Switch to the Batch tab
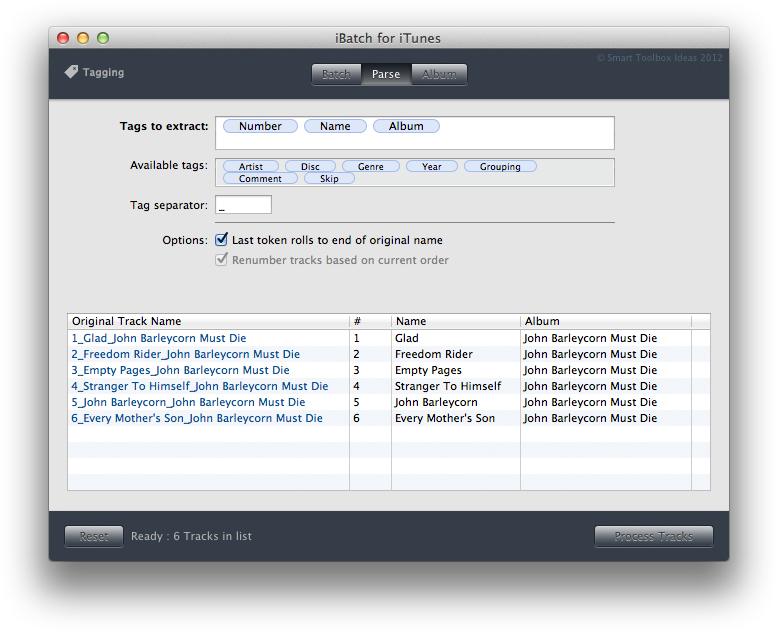Screen dimensions: 778x632 pos(336,74)
